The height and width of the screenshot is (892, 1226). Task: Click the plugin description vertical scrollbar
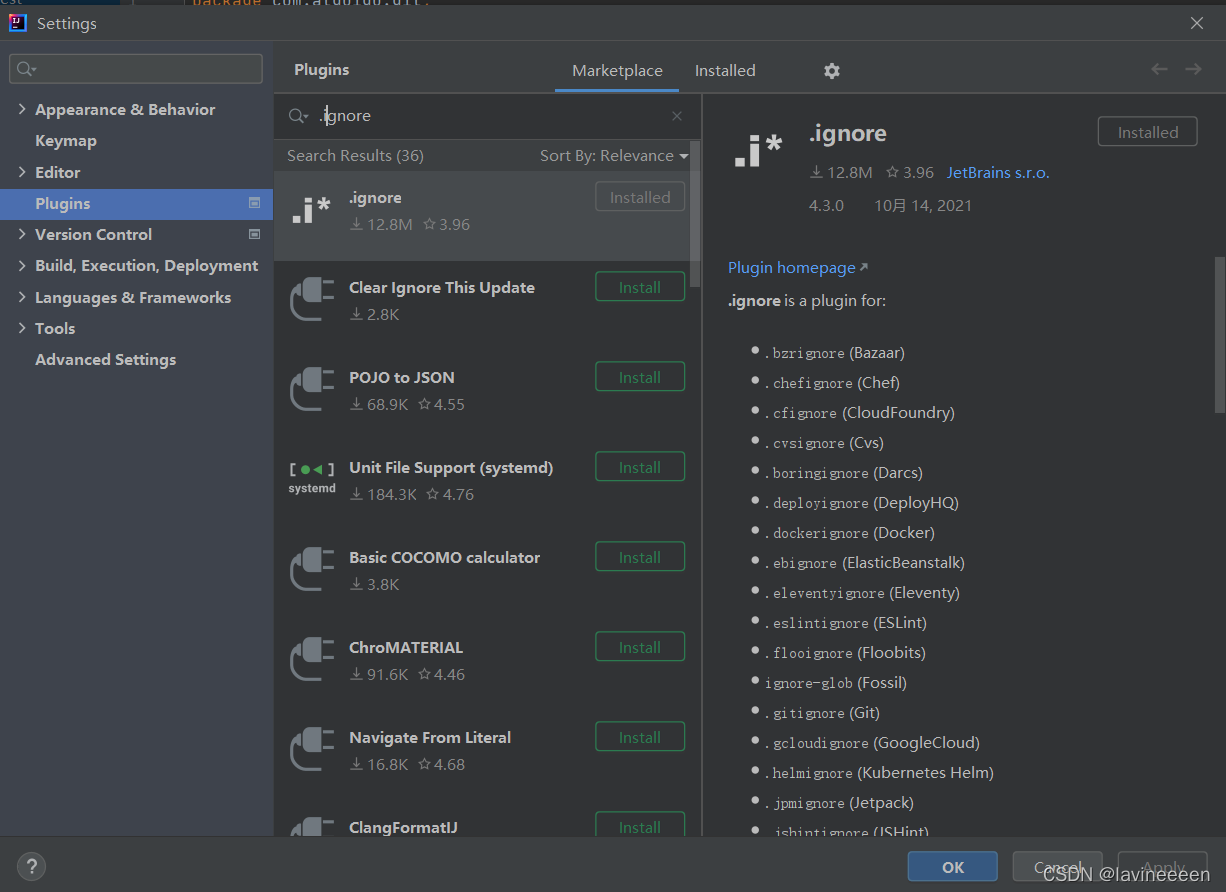pos(1219,335)
